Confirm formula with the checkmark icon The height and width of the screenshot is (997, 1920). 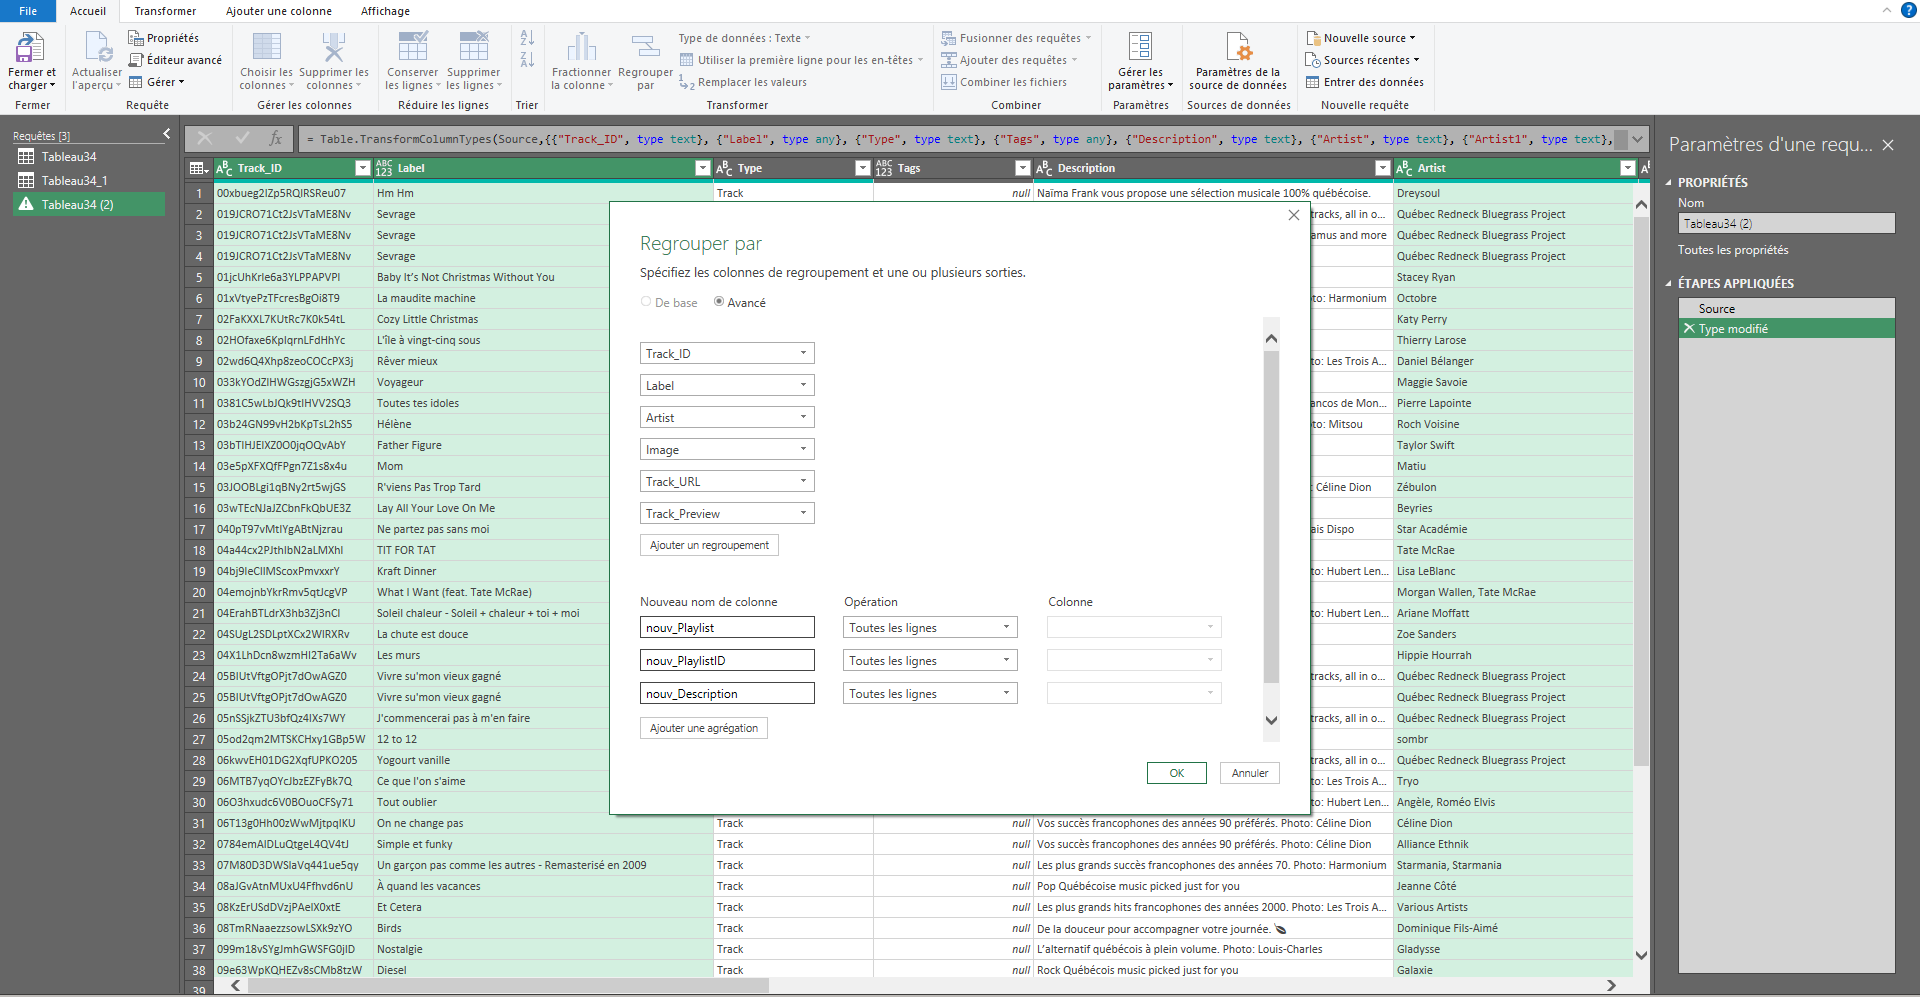pyautogui.click(x=242, y=139)
